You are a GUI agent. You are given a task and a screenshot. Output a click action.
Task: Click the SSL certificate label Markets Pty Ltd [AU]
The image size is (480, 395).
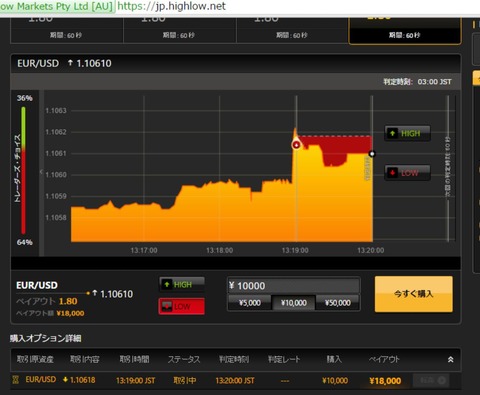(x=56, y=6)
